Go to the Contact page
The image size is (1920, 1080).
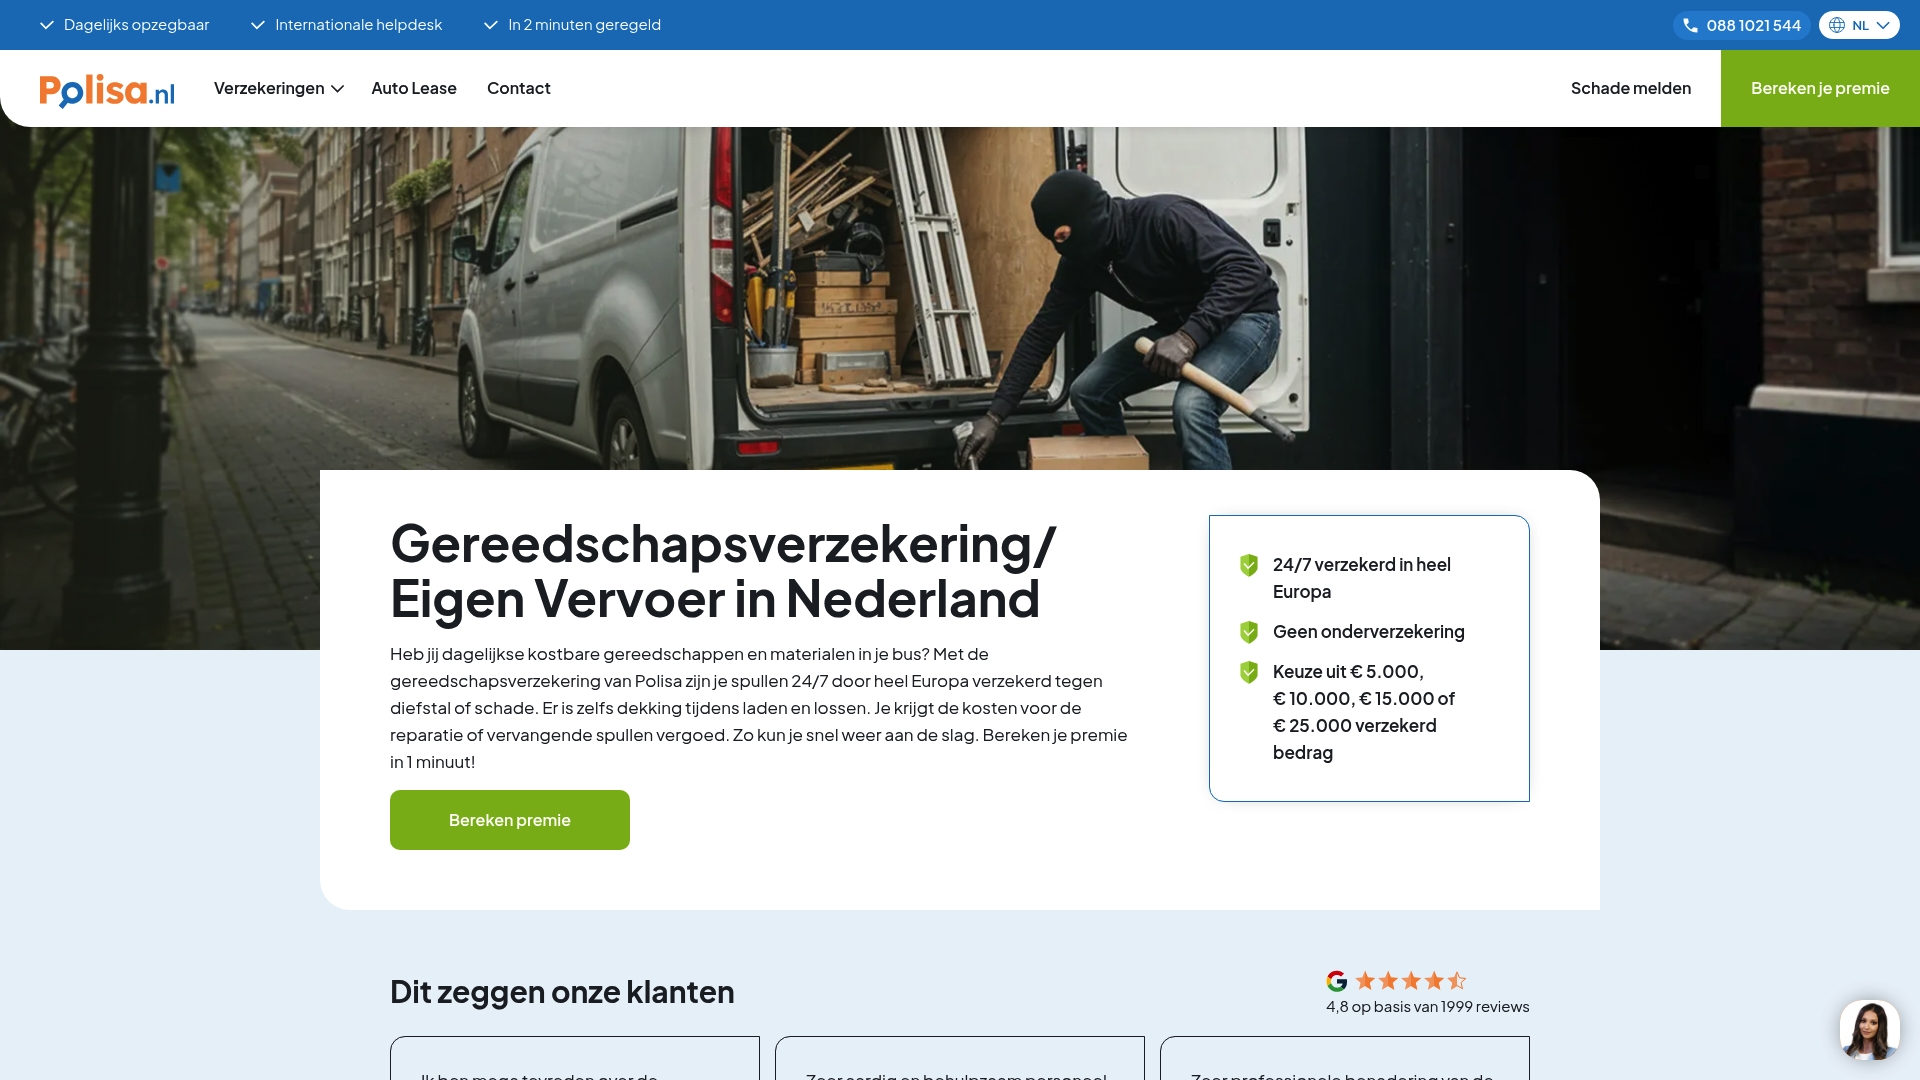tap(519, 88)
